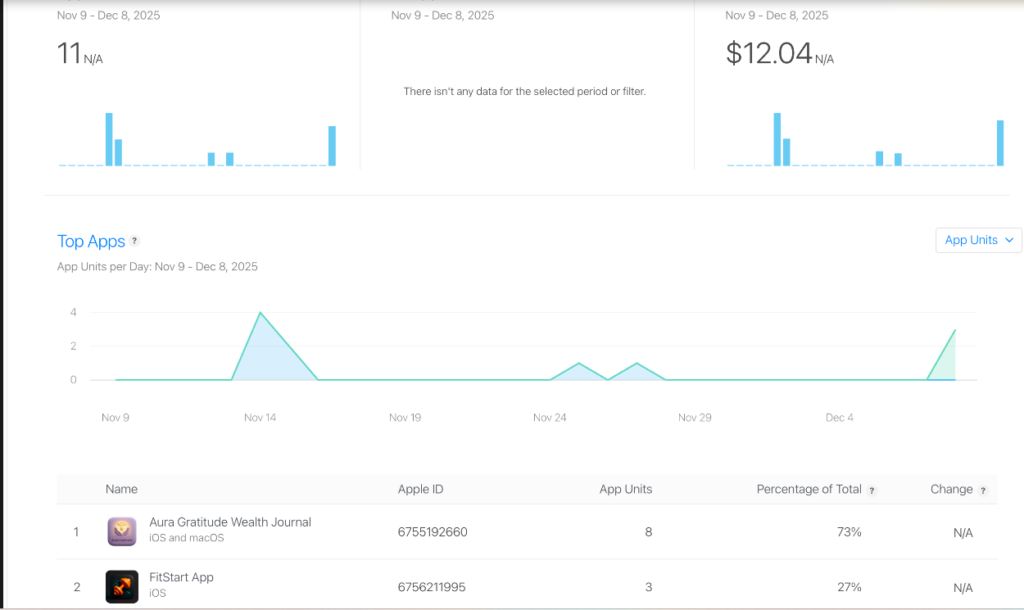
Task: Click the Aura Gratitude Wealth Journal app icon
Action: [x=122, y=531]
